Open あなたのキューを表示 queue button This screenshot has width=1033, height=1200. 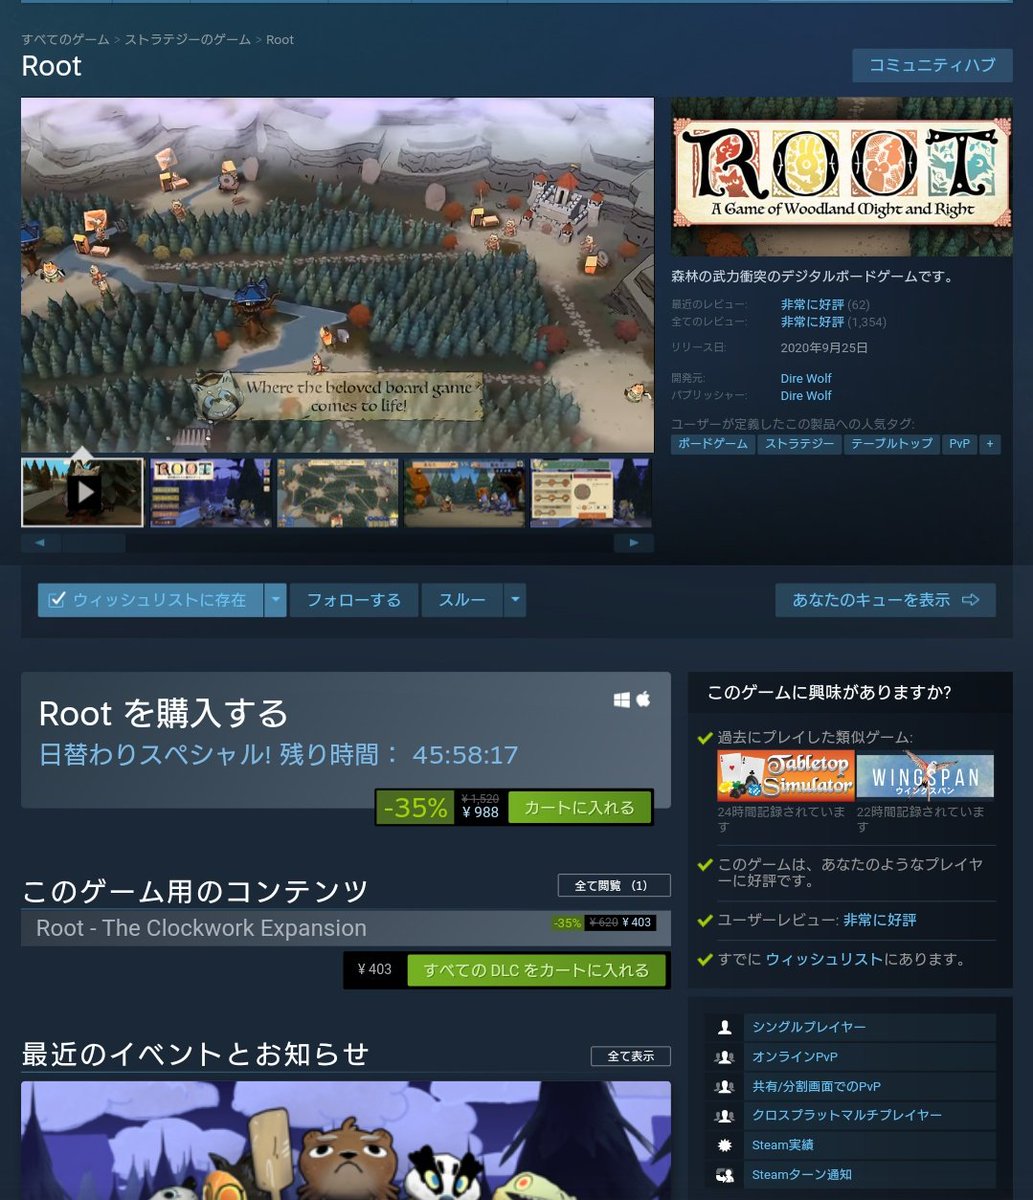(x=885, y=600)
